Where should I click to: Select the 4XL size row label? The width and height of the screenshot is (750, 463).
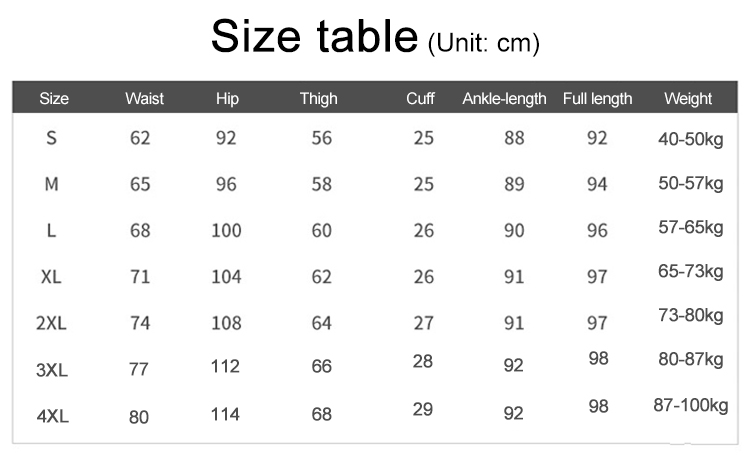pos(53,416)
